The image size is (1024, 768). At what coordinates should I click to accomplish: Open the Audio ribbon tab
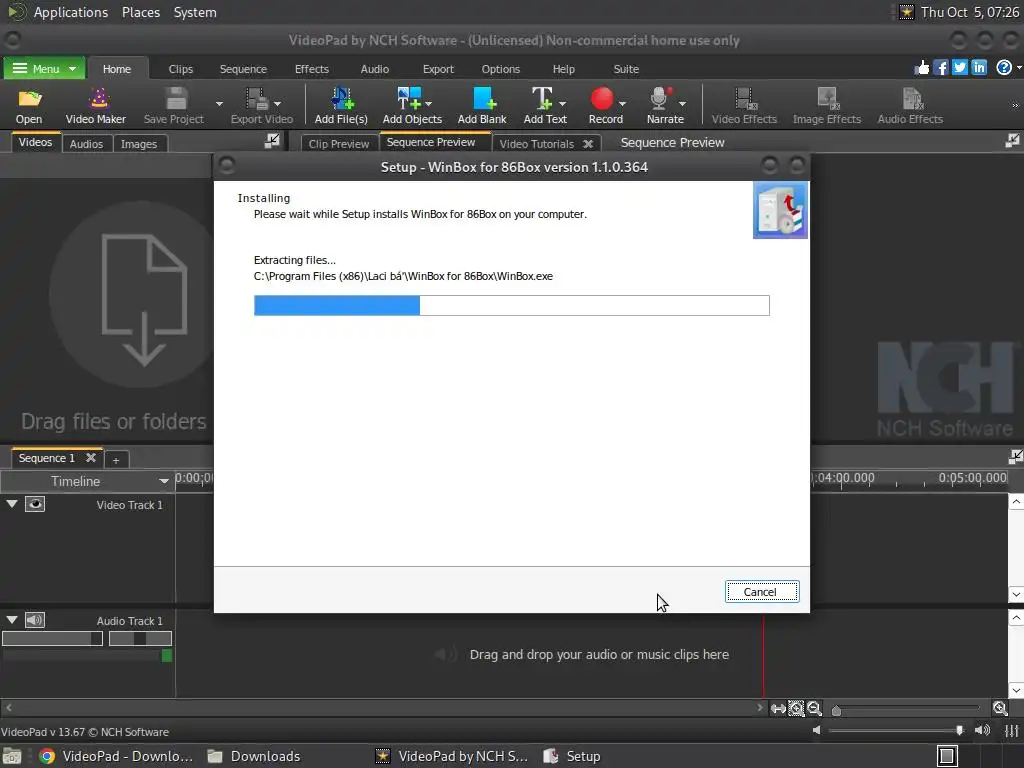[x=374, y=69]
